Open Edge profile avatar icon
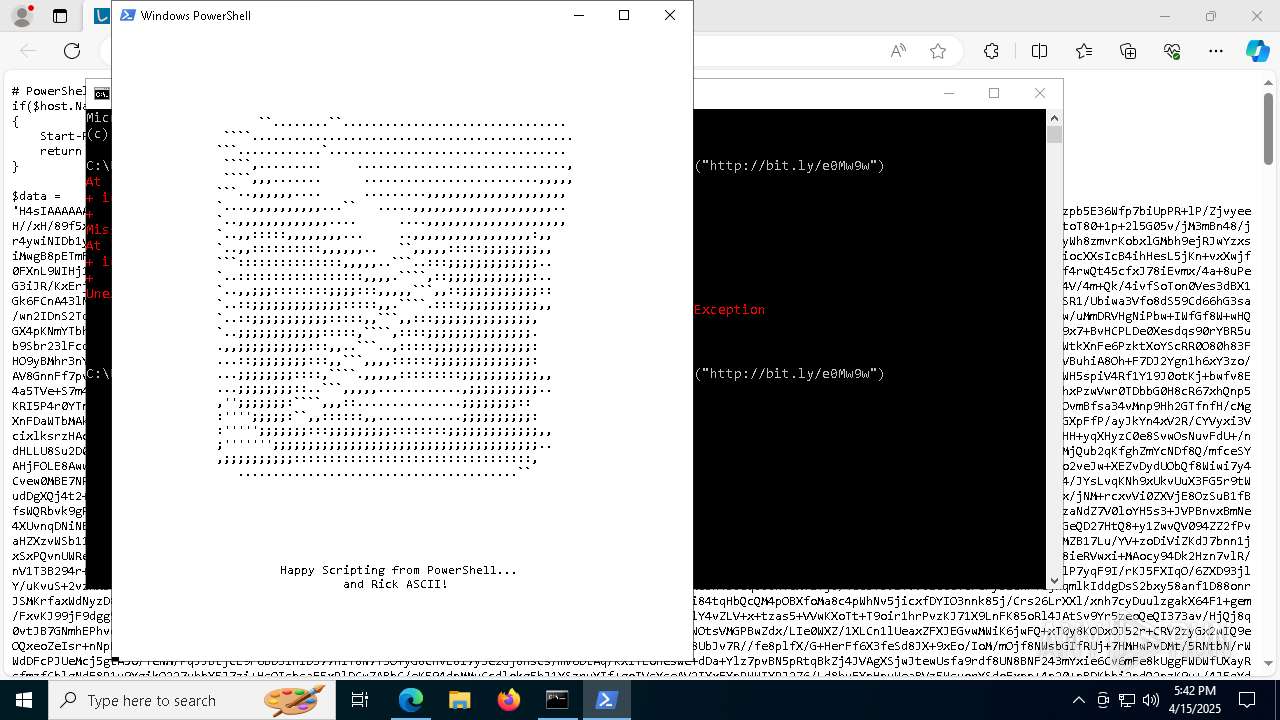1280x720 pixels. pos(22,16)
